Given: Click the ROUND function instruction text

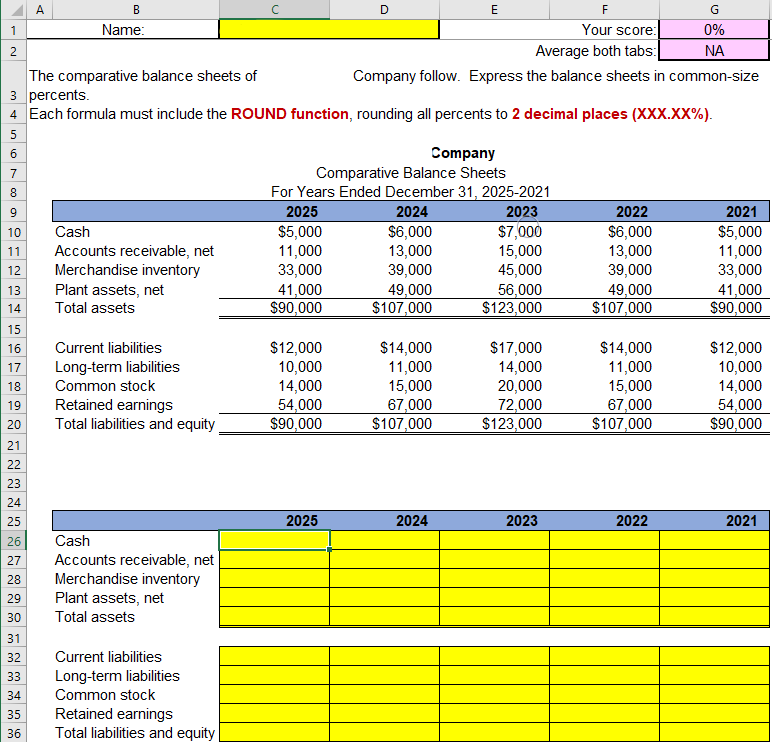Looking at the screenshot, I should [x=290, y=114].
